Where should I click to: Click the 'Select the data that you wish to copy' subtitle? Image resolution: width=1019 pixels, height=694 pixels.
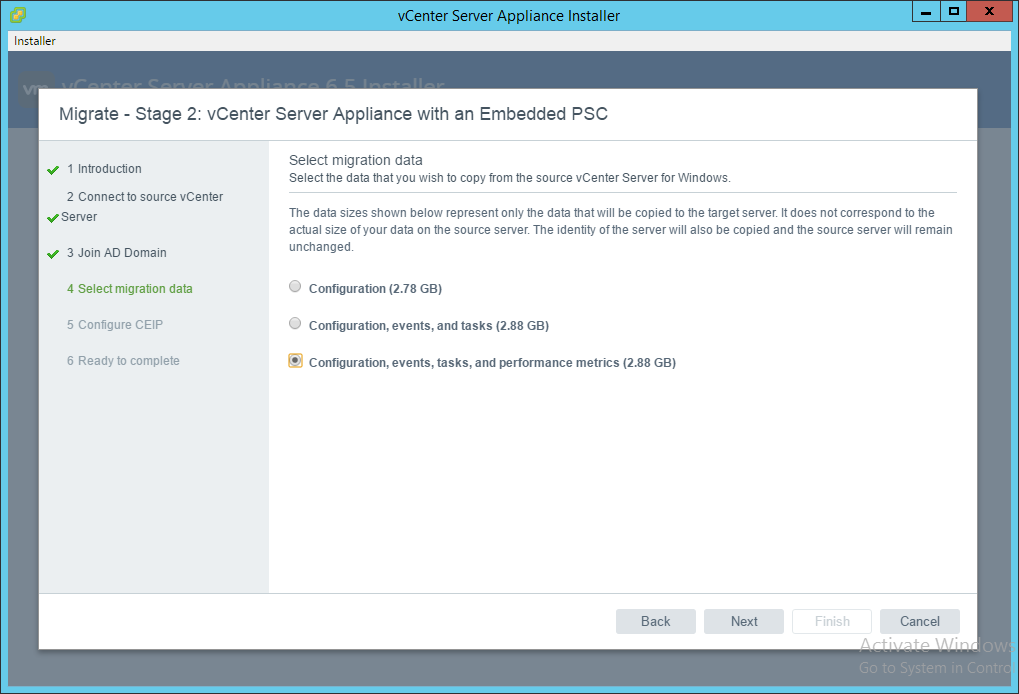510,178
